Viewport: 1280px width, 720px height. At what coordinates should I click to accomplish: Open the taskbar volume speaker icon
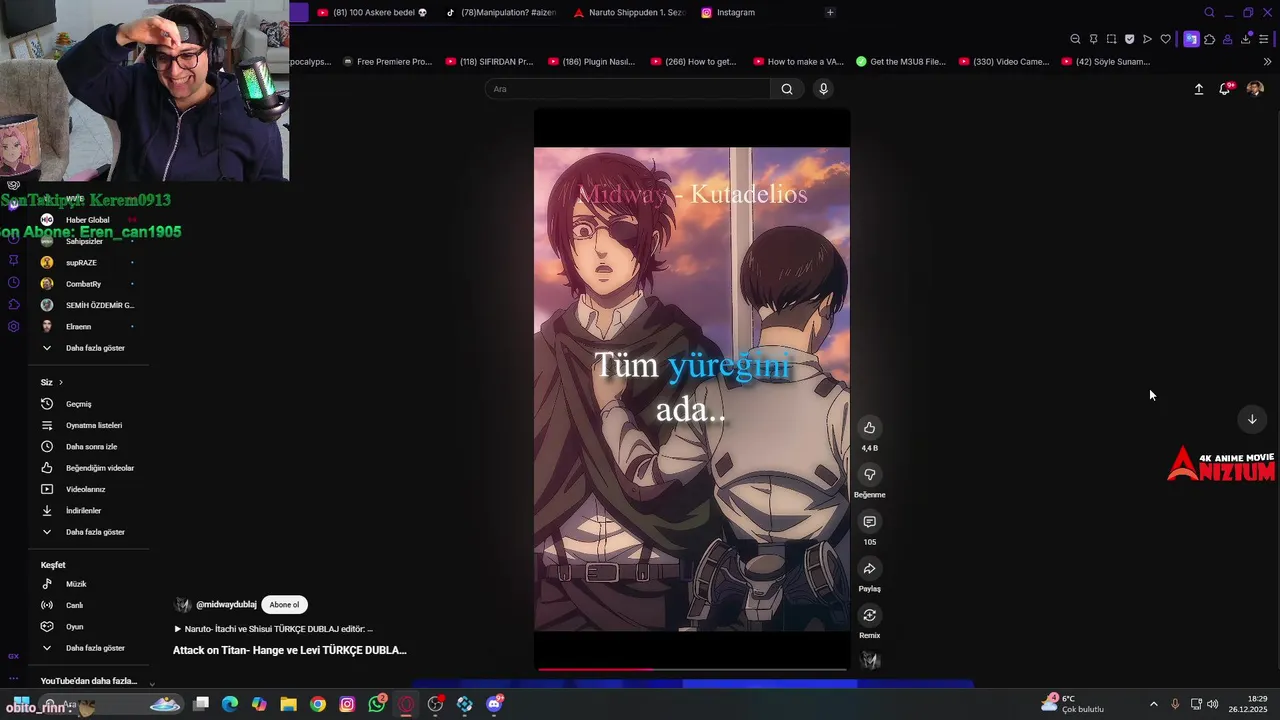click(x=1213, y=704)
